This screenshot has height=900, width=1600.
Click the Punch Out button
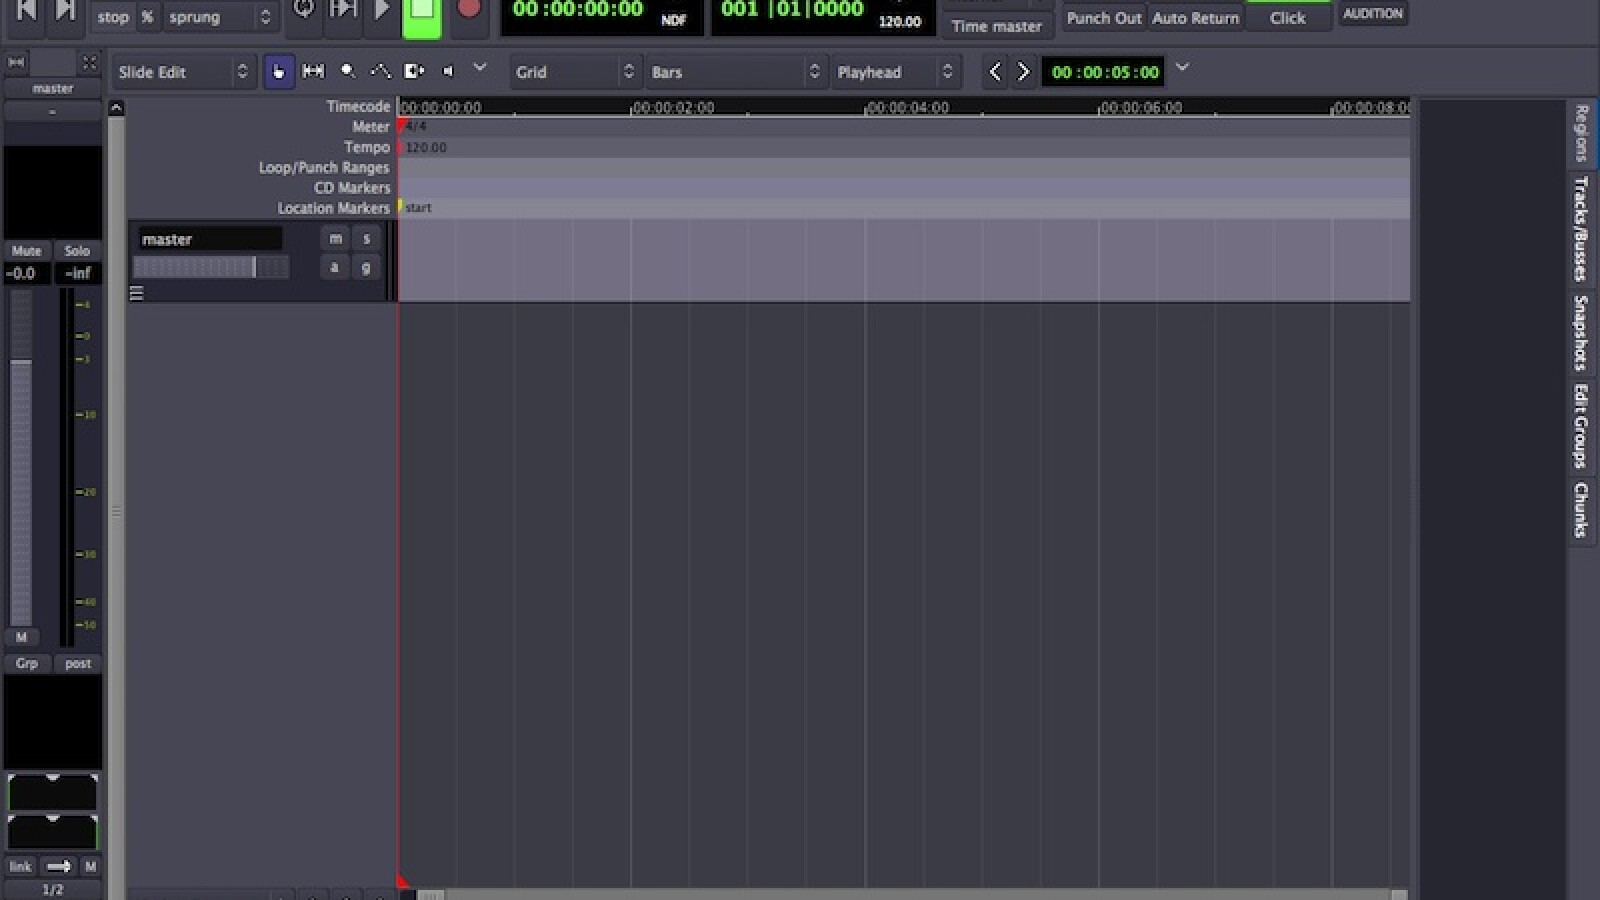(1103, 18)
